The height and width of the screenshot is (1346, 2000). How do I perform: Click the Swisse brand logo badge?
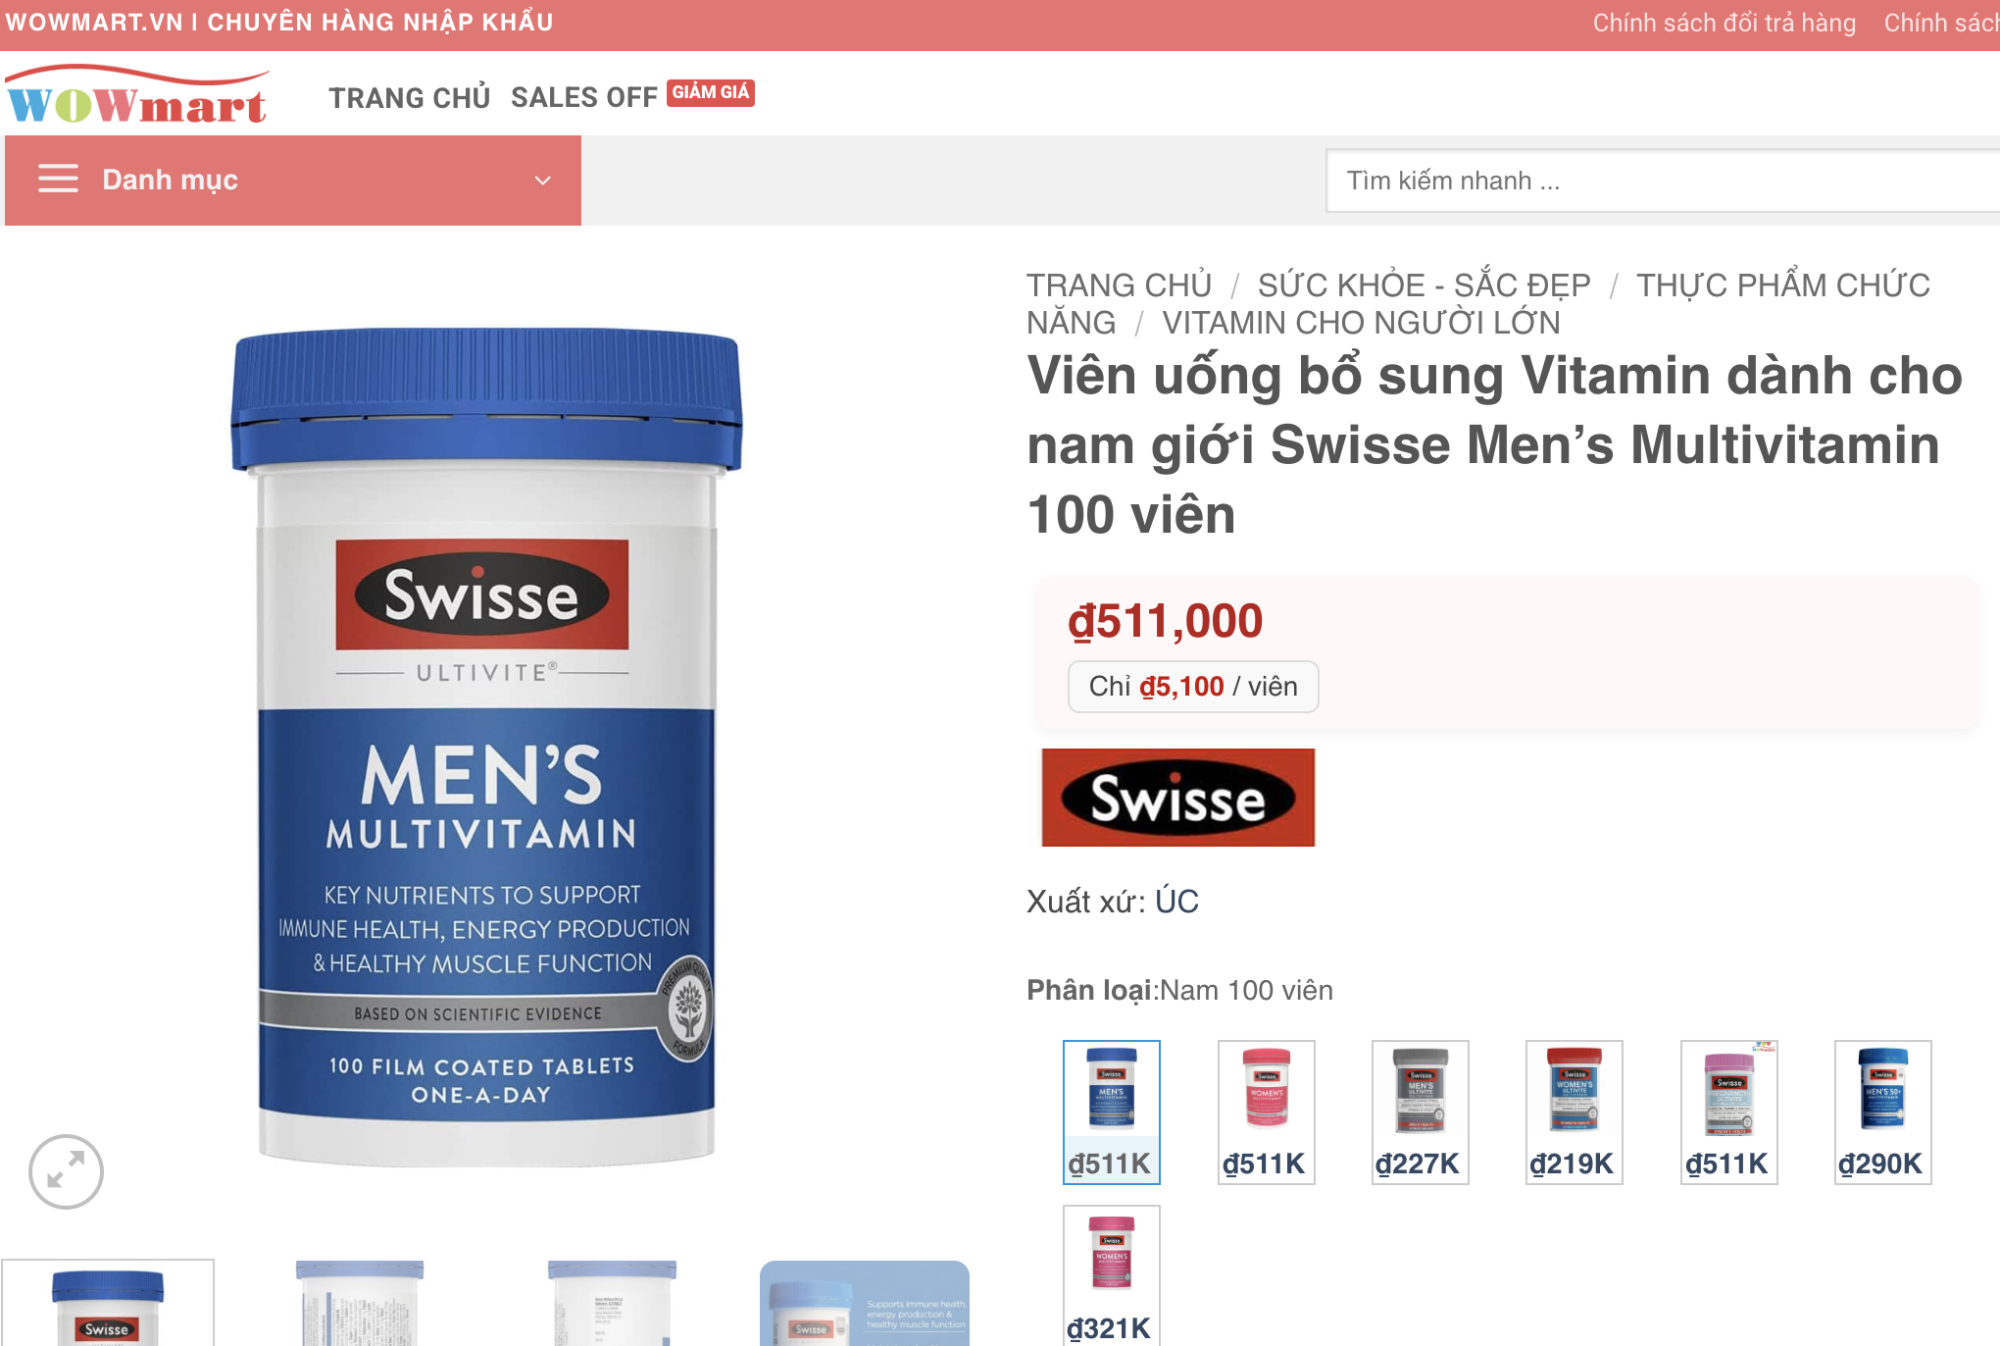(x=1178, y=797)
